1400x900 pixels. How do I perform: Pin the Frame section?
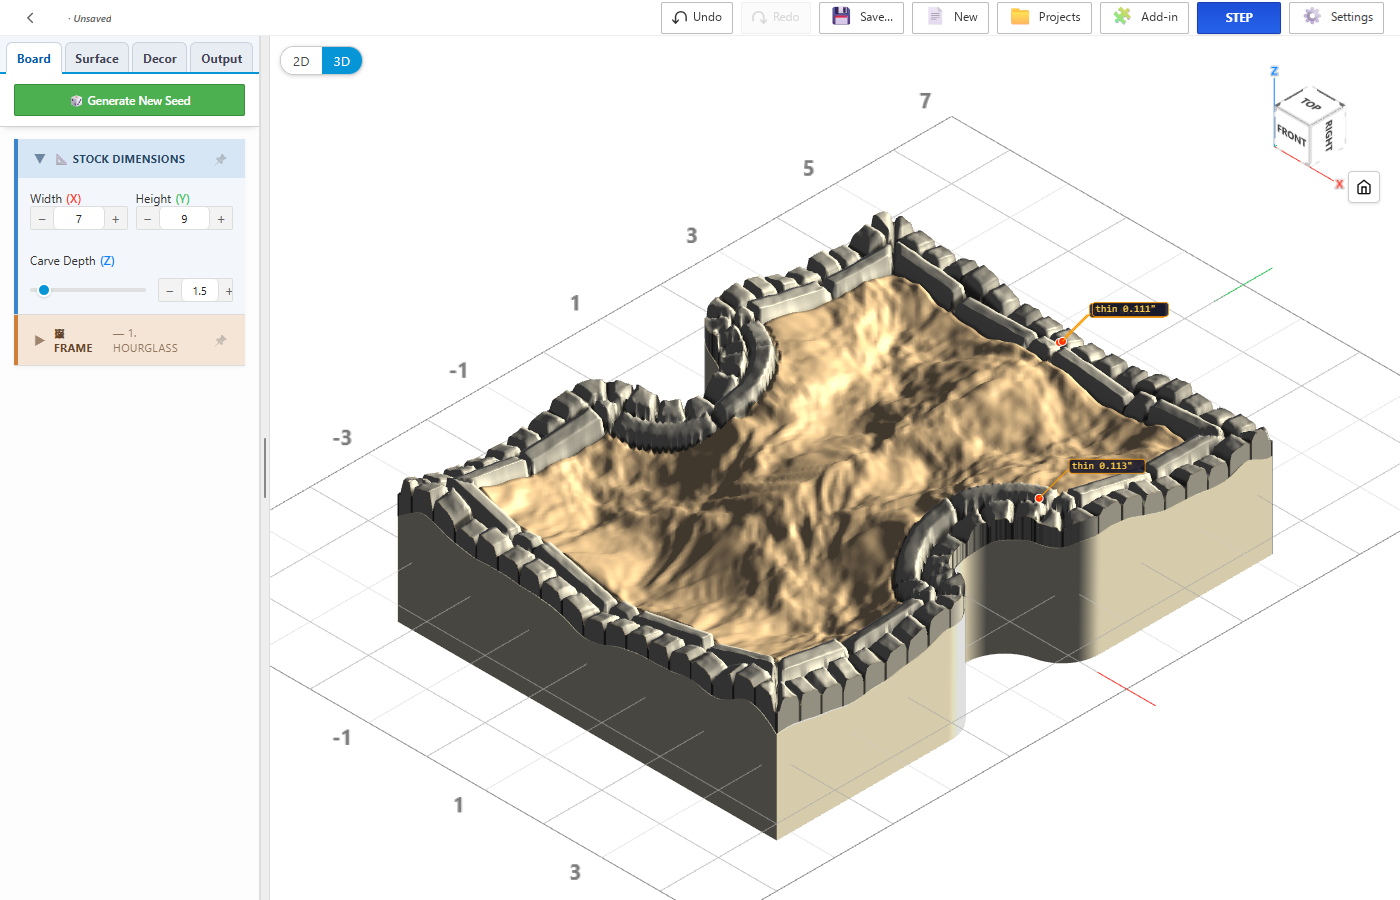(x=221, y=341)
